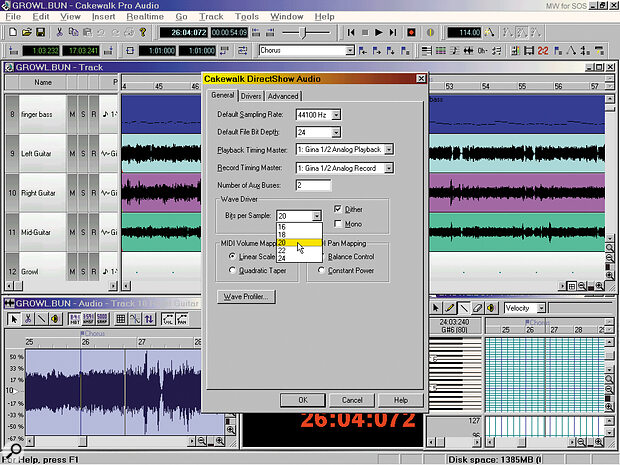620x465 pixels.
Task: Open the Track menu
Action: click(x=211, y=17)
